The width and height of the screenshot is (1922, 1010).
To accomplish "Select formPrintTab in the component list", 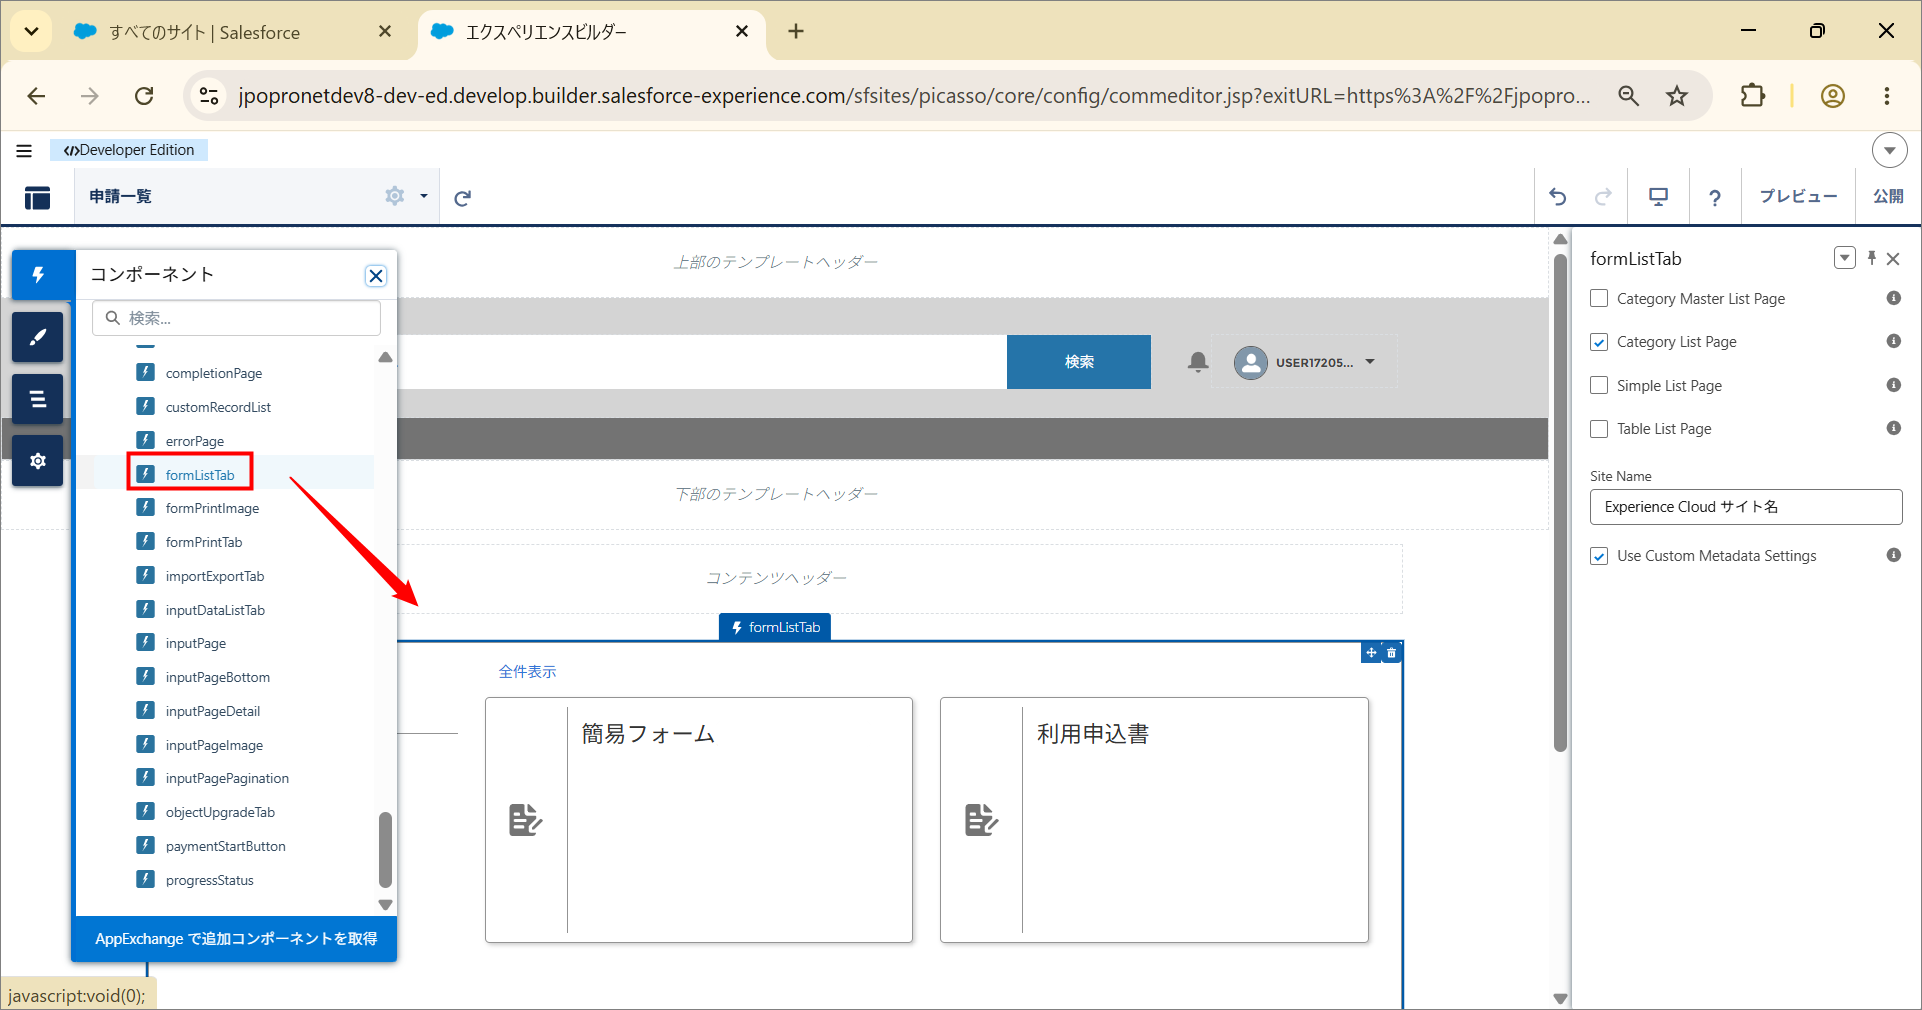I will (204, 542).
